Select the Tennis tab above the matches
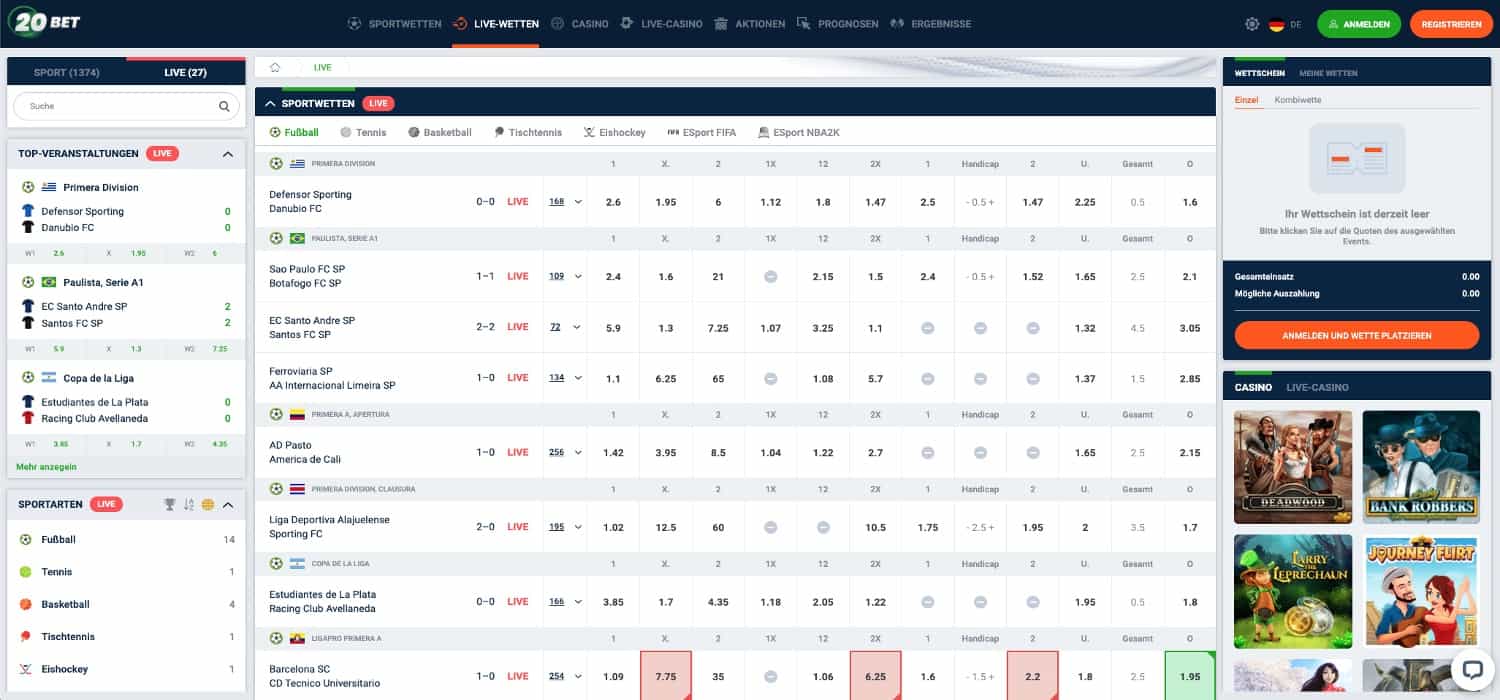This screenshot has height=700, width=1500. click(x=363, y=132)
